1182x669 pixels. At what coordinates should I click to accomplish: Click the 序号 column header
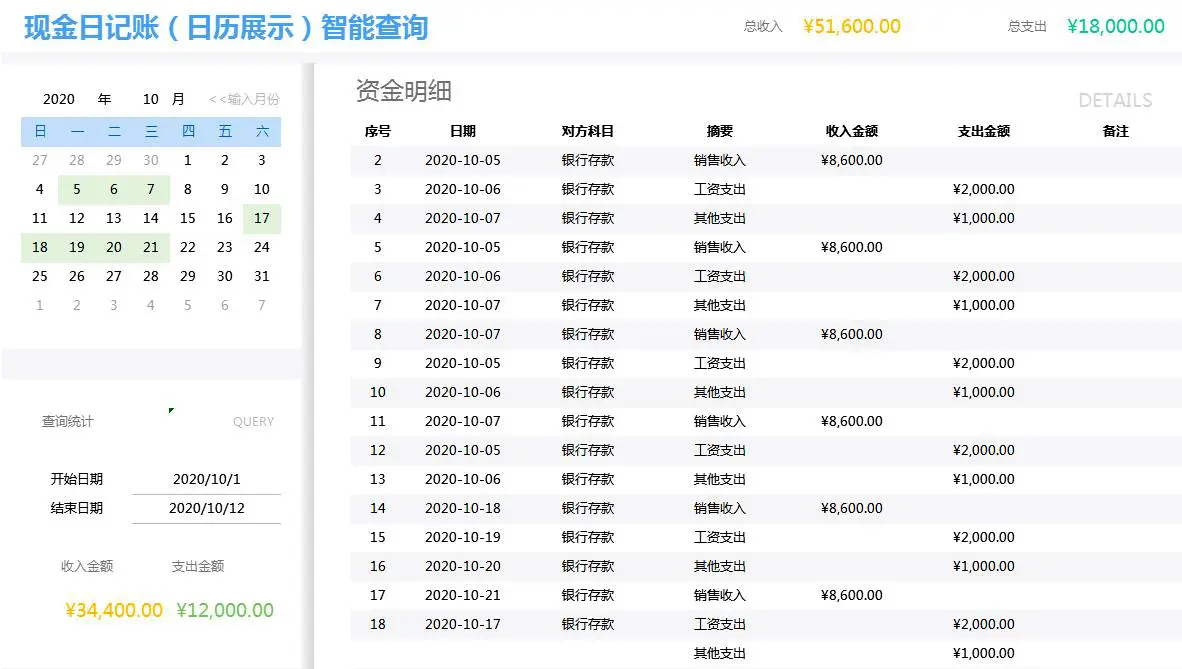(378, 131)
